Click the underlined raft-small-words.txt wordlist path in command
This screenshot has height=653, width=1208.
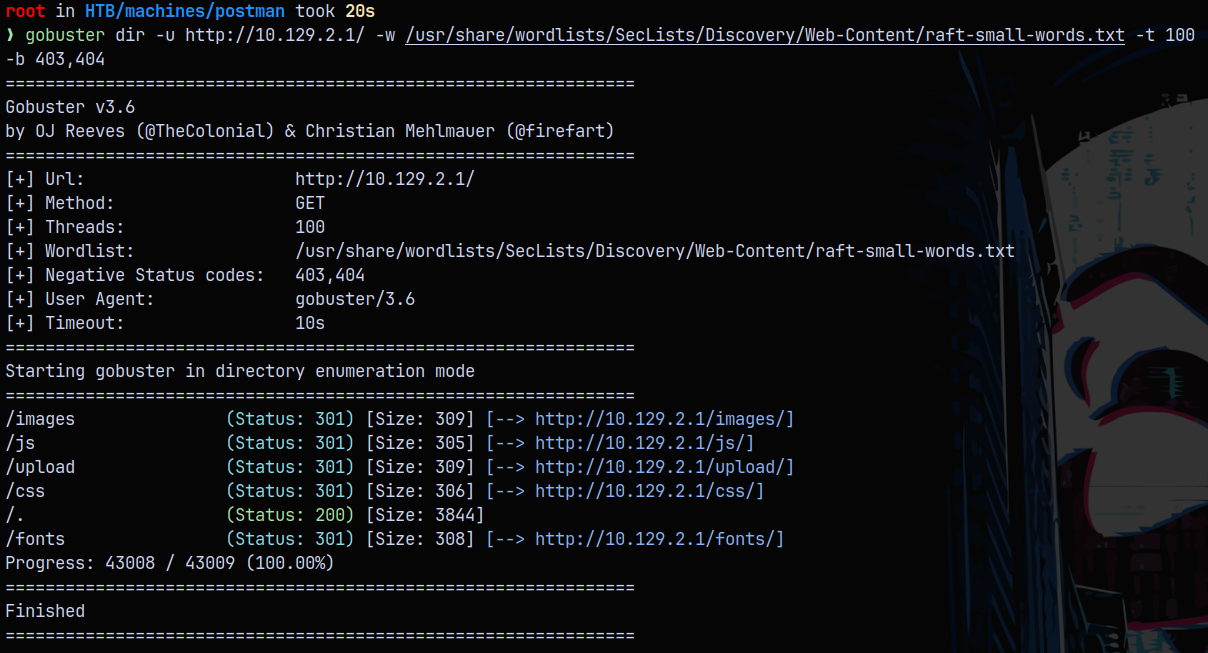765,35
